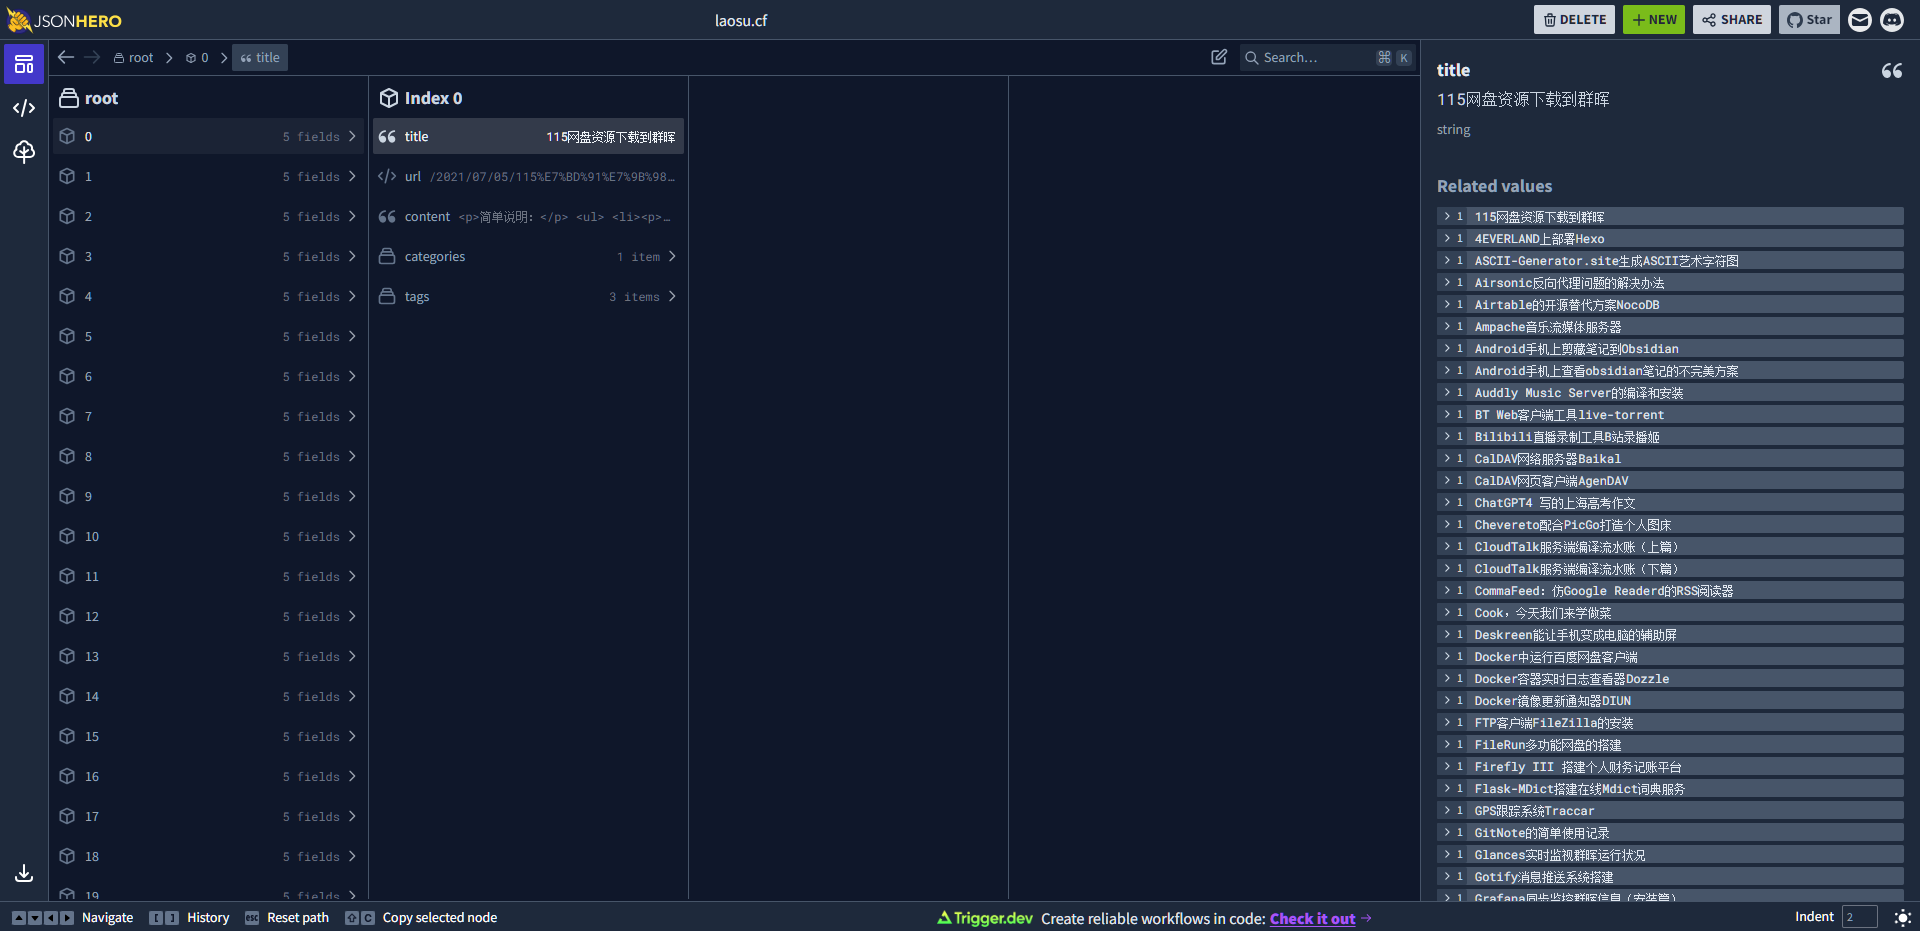The width and height of the screenshot is (1920, 931).
Task: Expand related value Ampache音乐流媒体服务器
Action: (x=1446, y=326)
